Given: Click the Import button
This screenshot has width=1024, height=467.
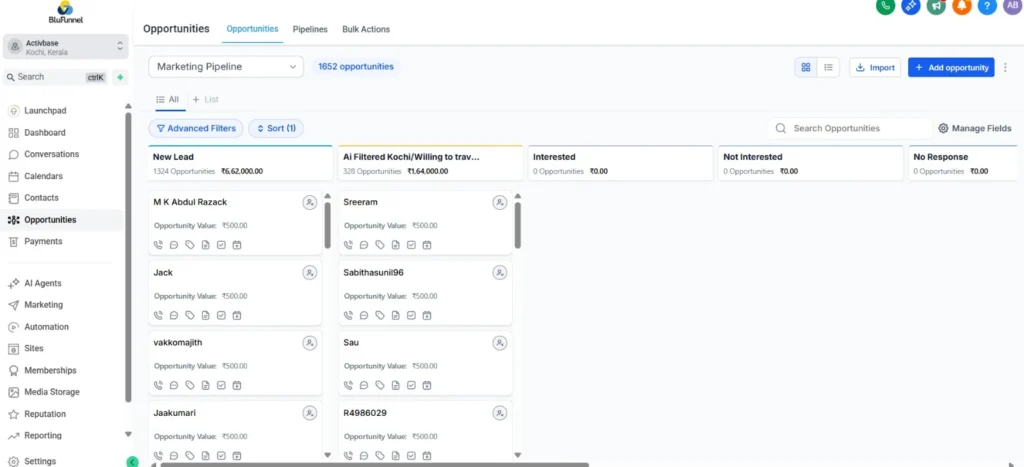Looking at the screenshot, I should (x=875, y=67).
